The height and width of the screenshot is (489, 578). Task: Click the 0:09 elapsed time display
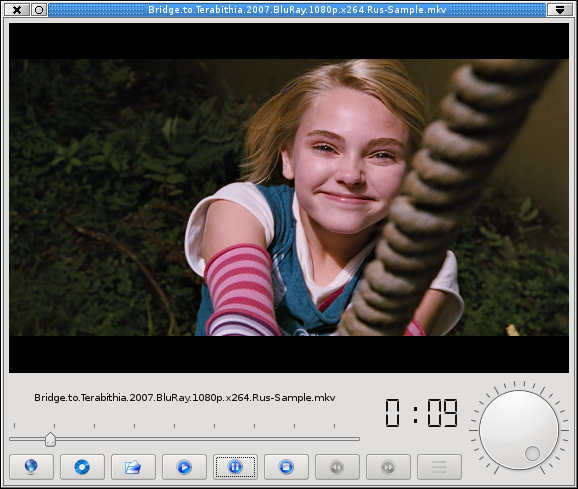(421, 413)
